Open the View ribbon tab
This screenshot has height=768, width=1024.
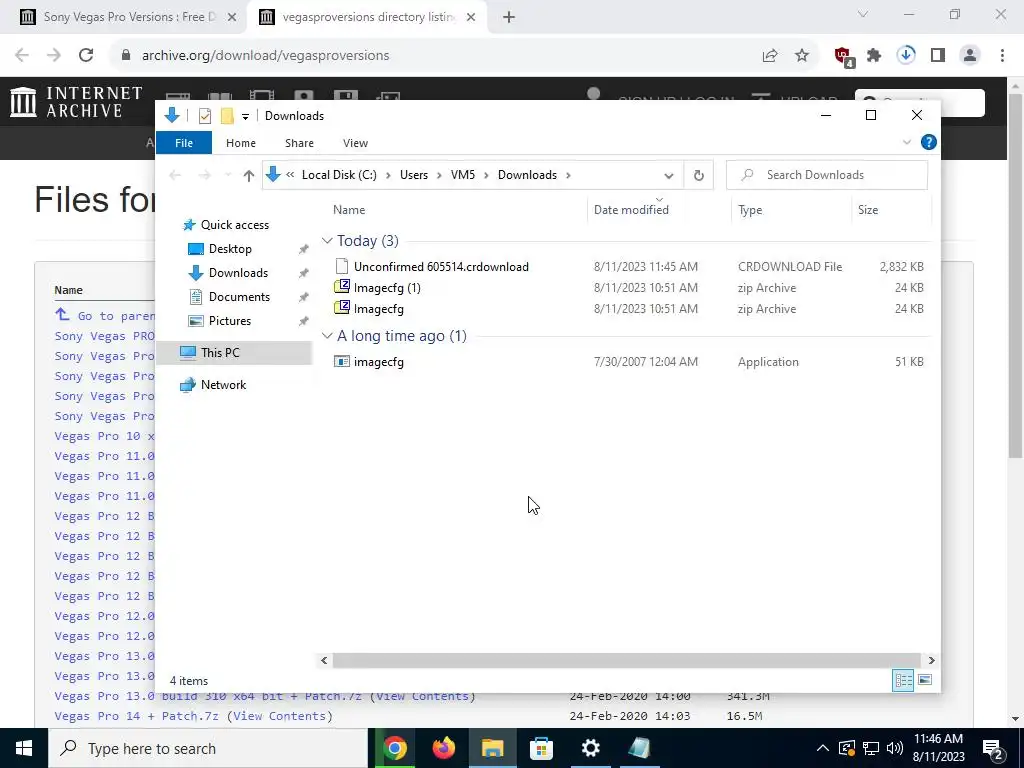click(355, 143)
